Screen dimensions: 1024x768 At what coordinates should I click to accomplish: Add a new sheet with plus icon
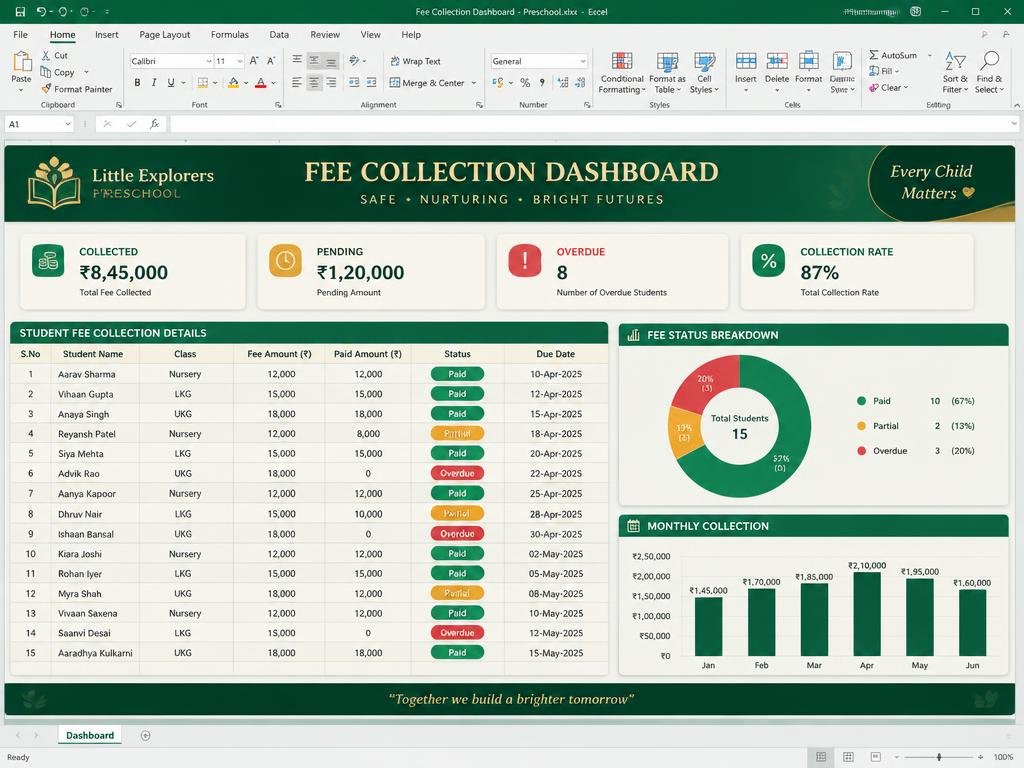pos(146,735)
